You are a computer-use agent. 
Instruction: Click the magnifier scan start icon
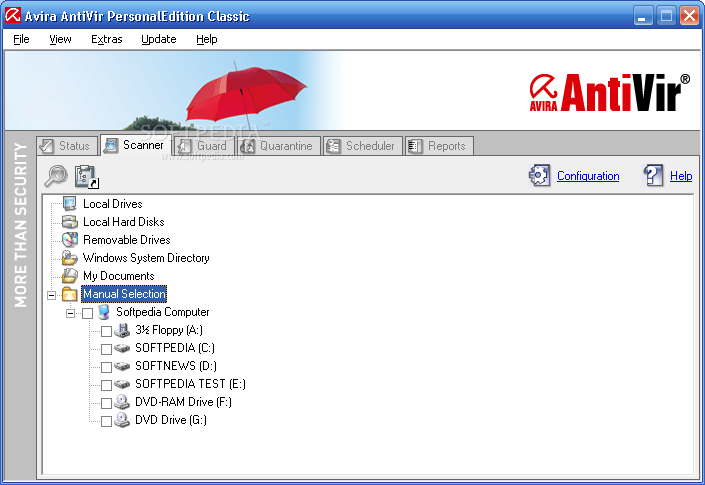click(55, 176)
